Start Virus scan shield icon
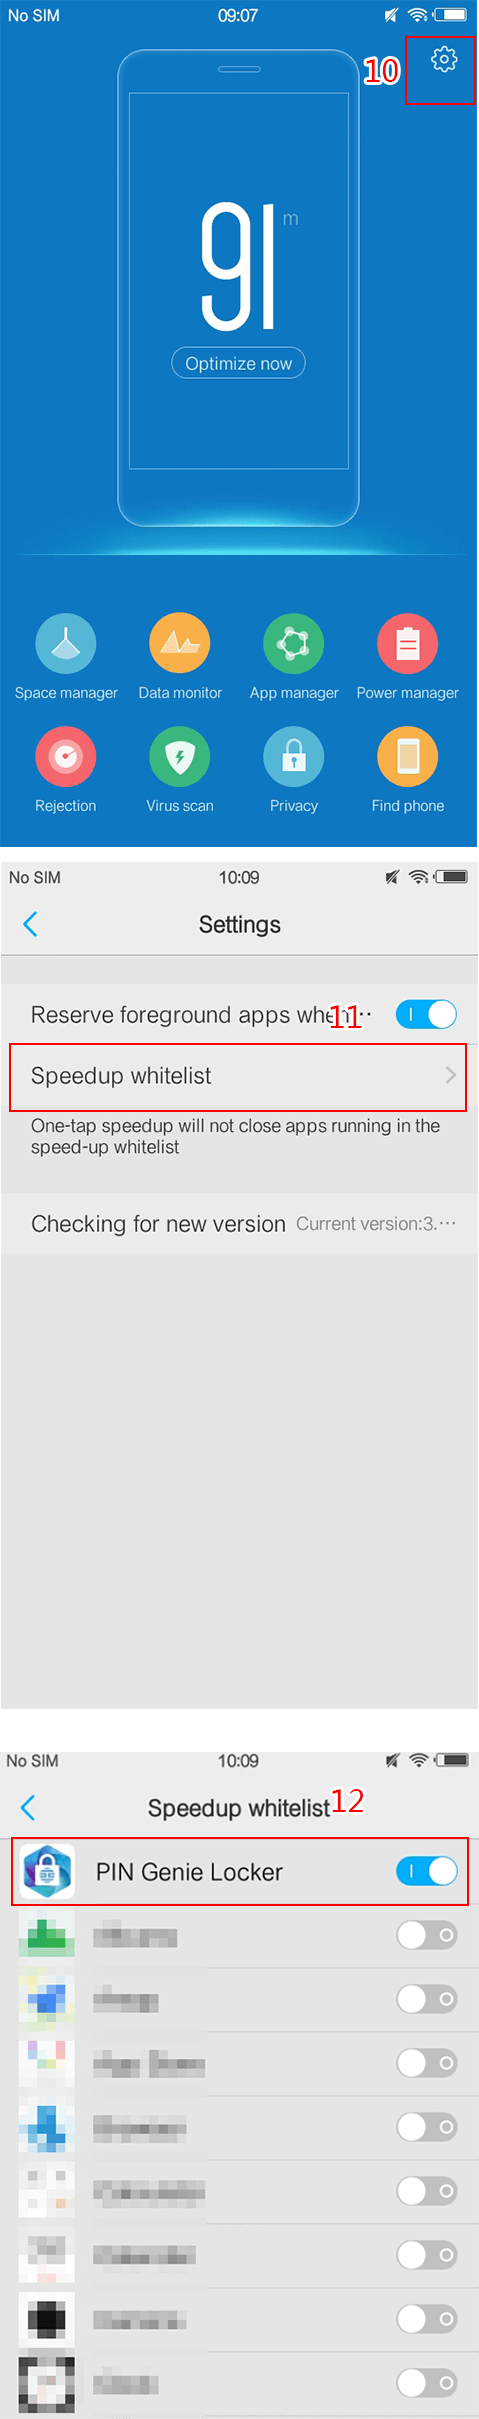The height and width of the screenshot is (2419, 479). [180, 756]
